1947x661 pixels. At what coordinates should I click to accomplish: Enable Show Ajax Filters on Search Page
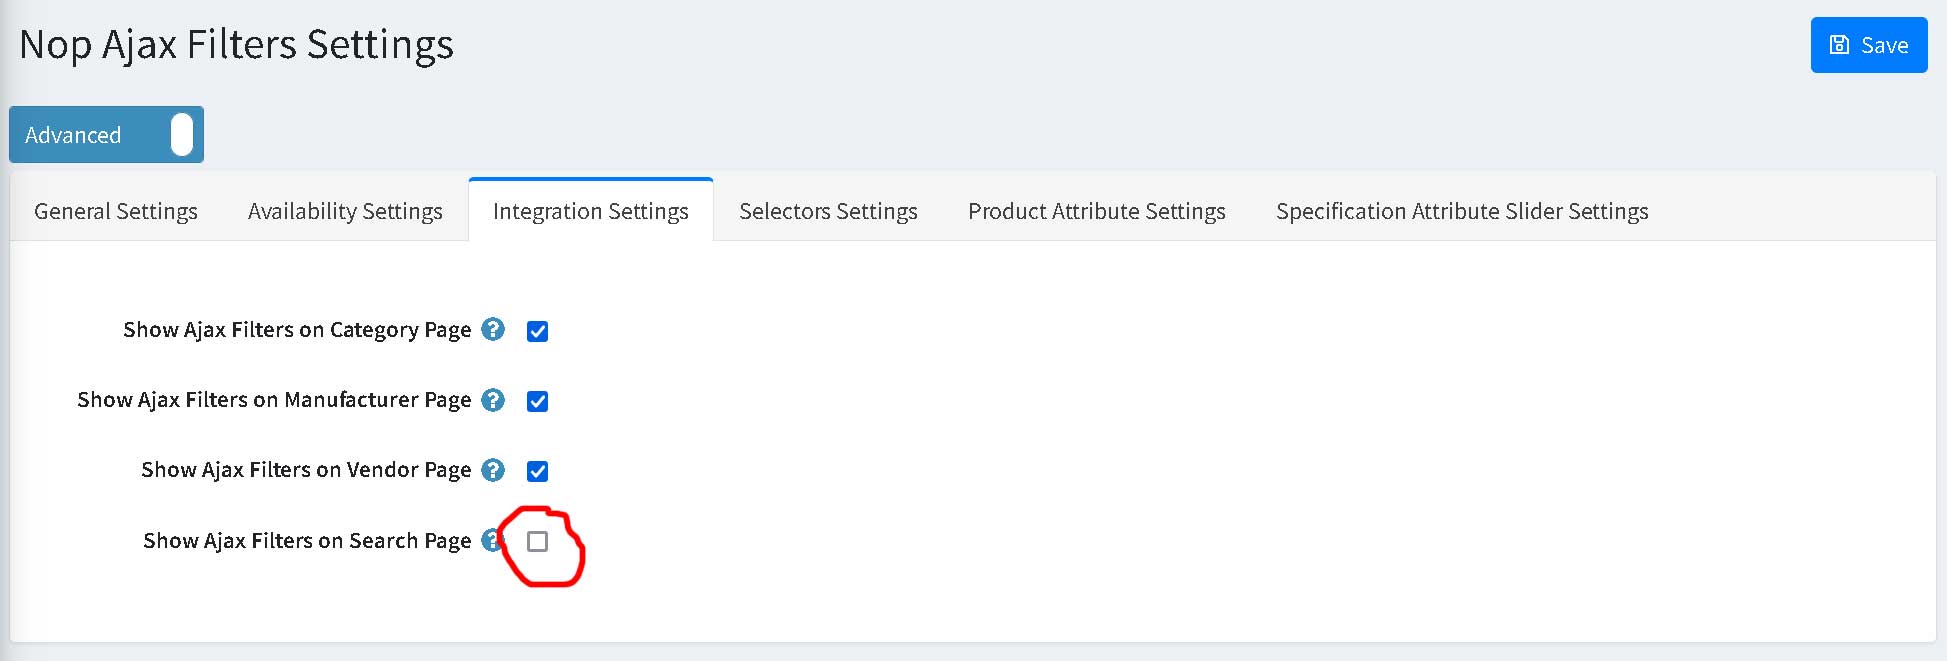tap(537, 541)
